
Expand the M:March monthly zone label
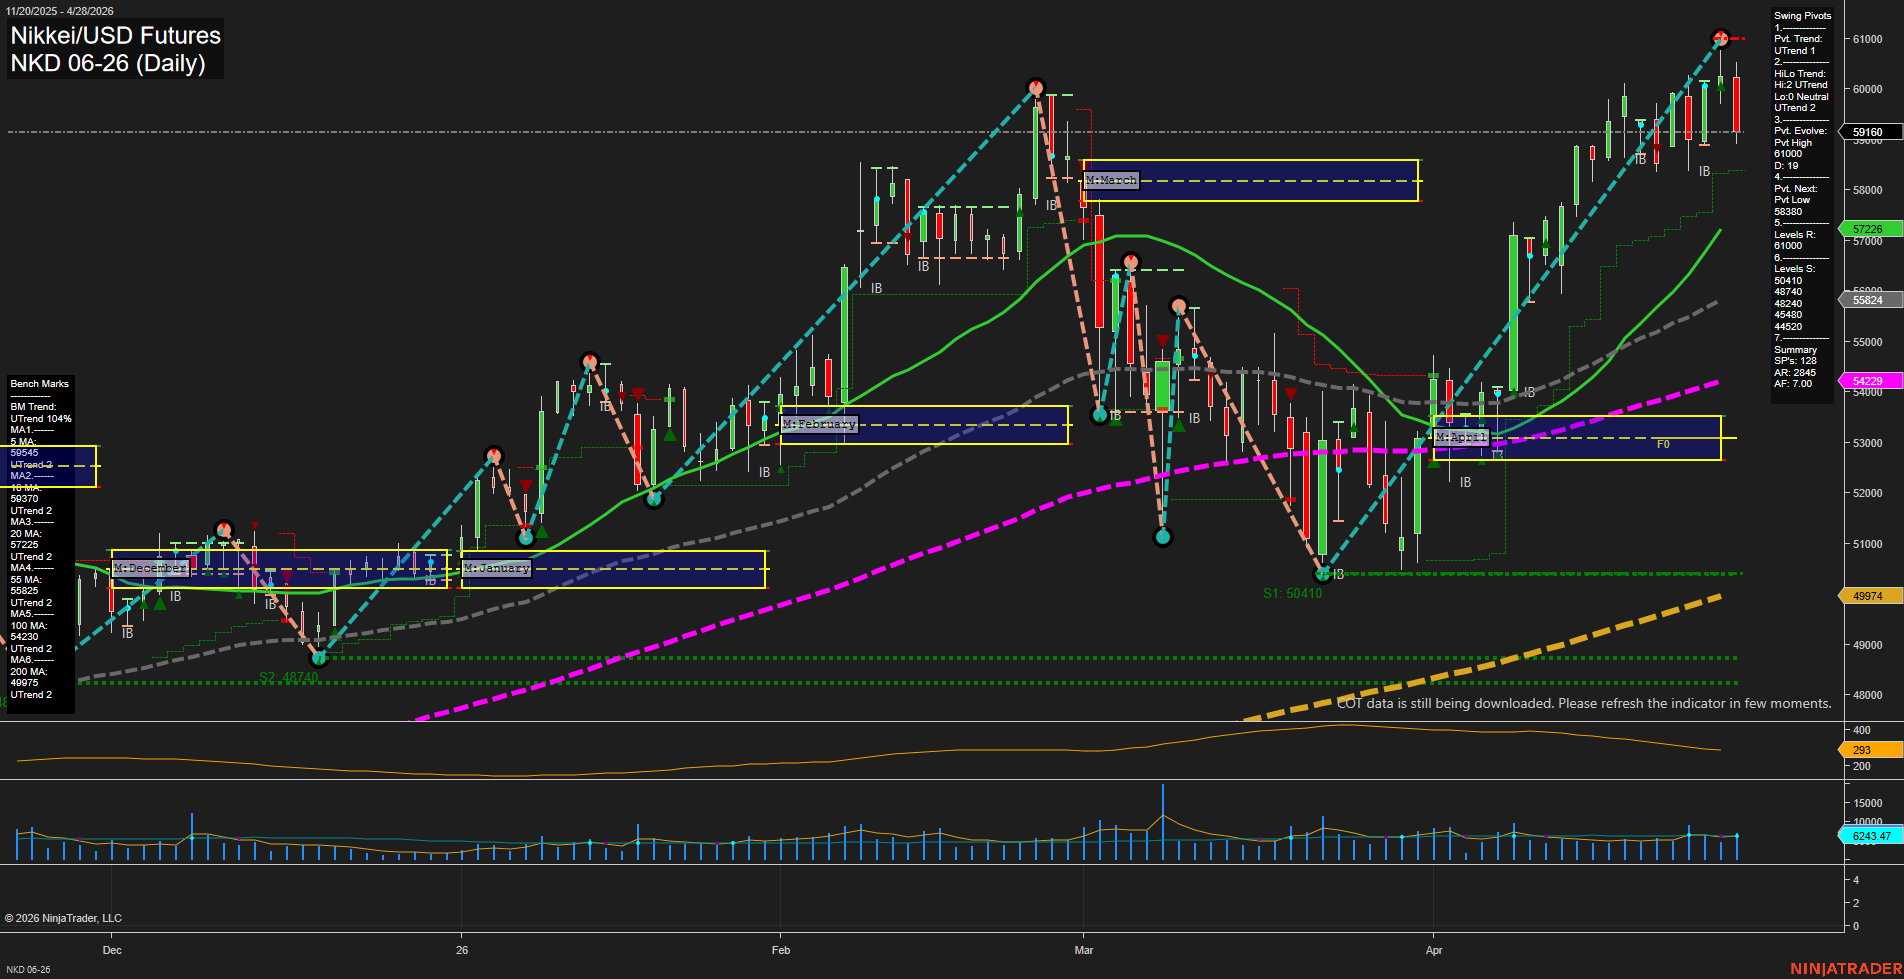[1112, 180]
